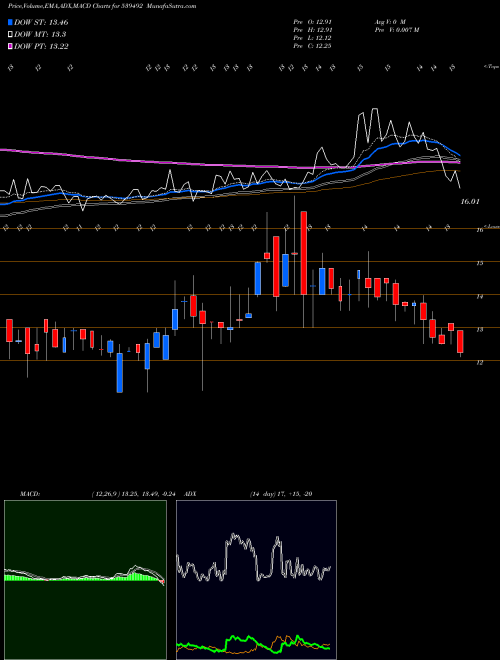Click the white DOW MT legend swatch
The height and width of the screenshot is (660, 500).
click(x=10, y=35)
